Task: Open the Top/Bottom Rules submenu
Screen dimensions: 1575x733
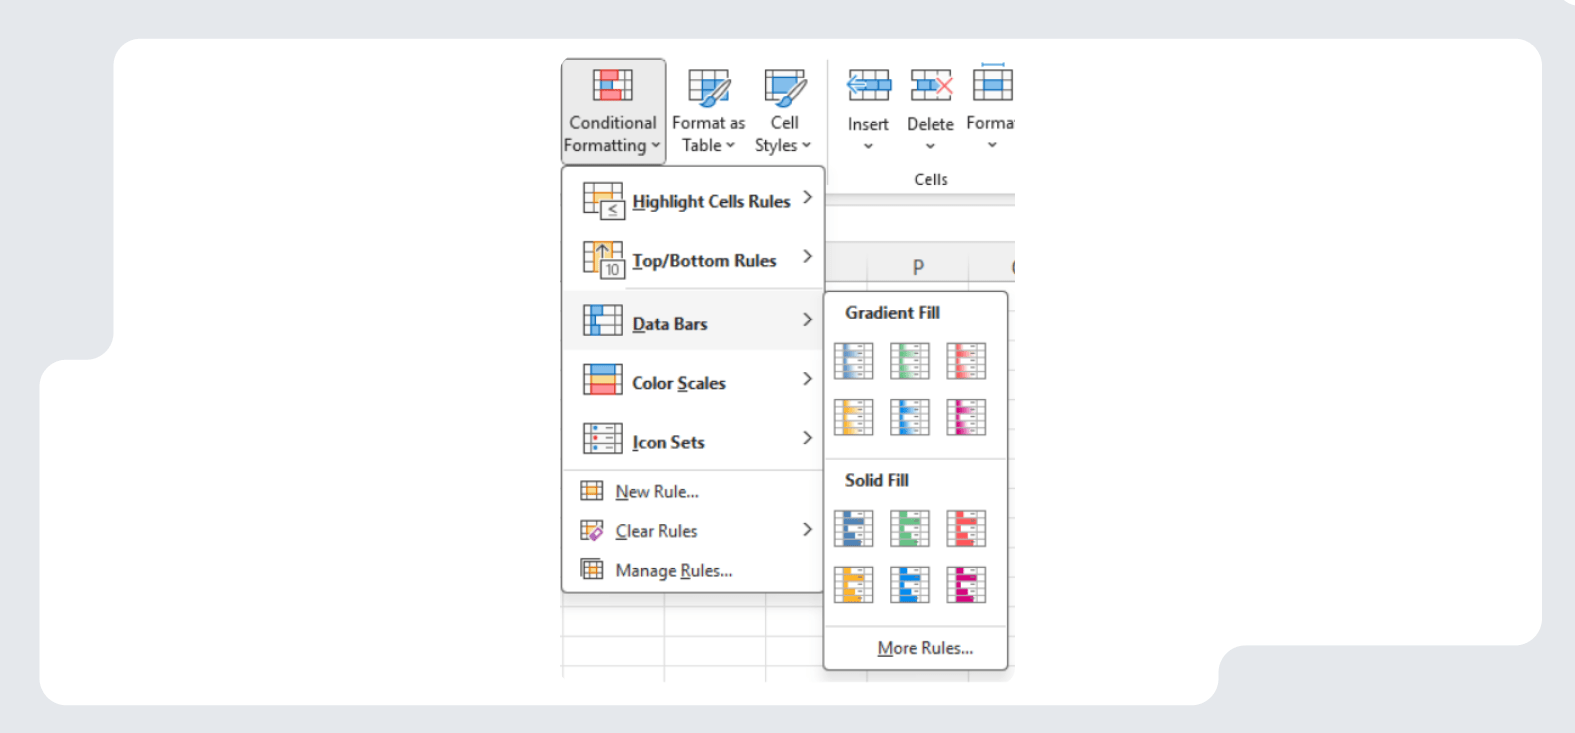Action: 704,260
